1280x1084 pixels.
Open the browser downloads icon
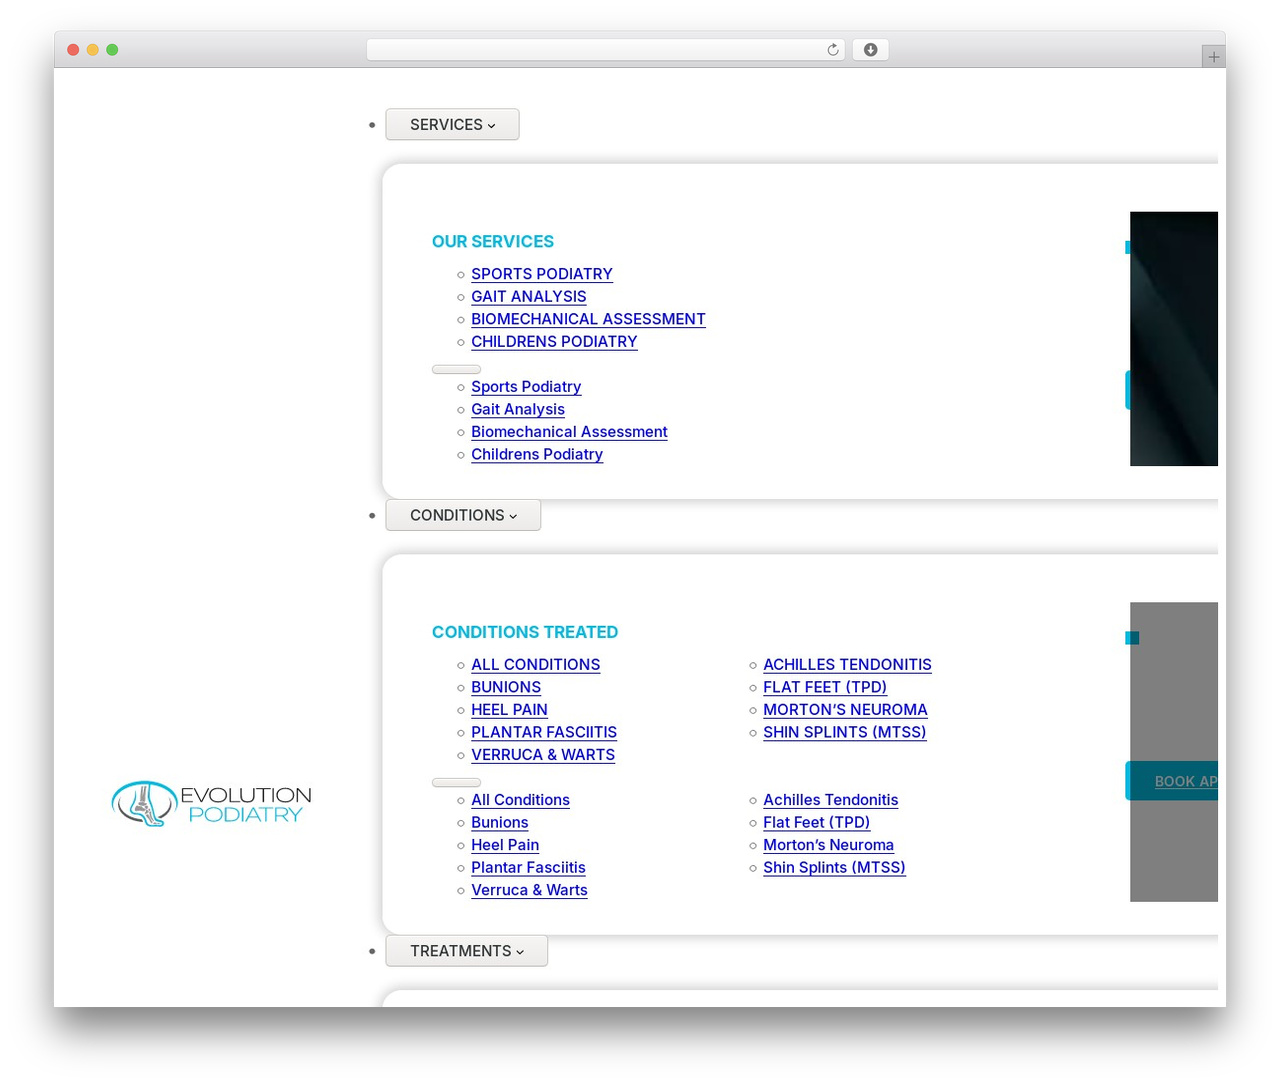tap(870, 50)
